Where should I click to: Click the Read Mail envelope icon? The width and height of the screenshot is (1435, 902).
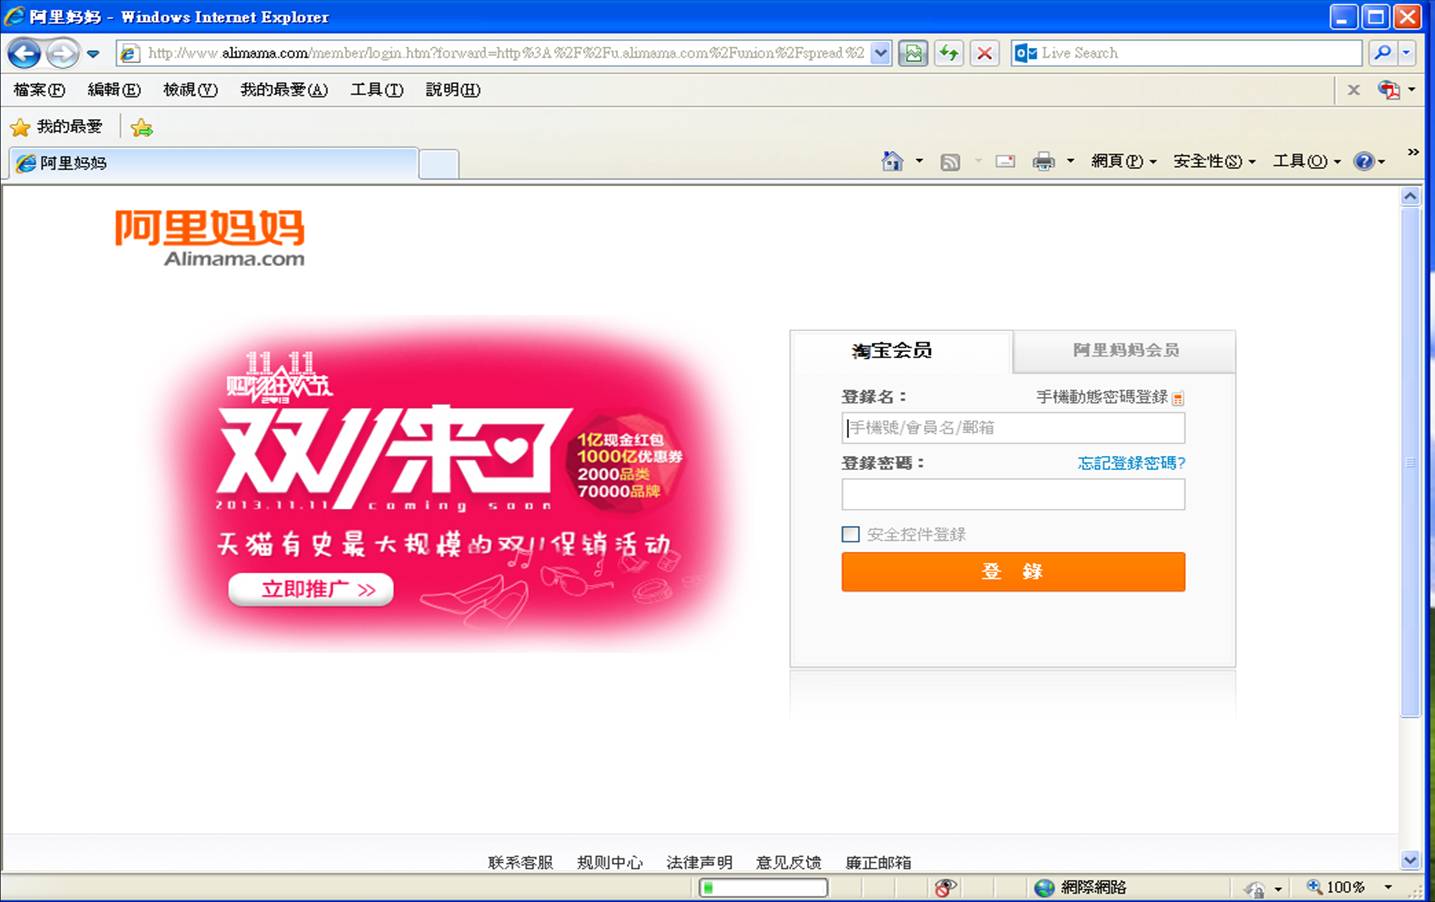click(1006, 162)
